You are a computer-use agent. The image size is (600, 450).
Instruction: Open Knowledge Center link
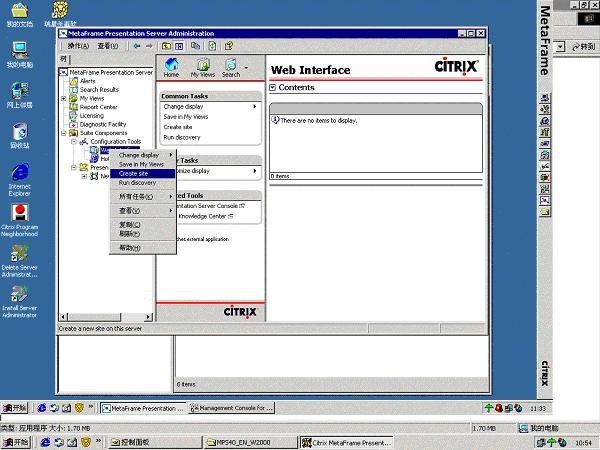[x=205, y=216]
